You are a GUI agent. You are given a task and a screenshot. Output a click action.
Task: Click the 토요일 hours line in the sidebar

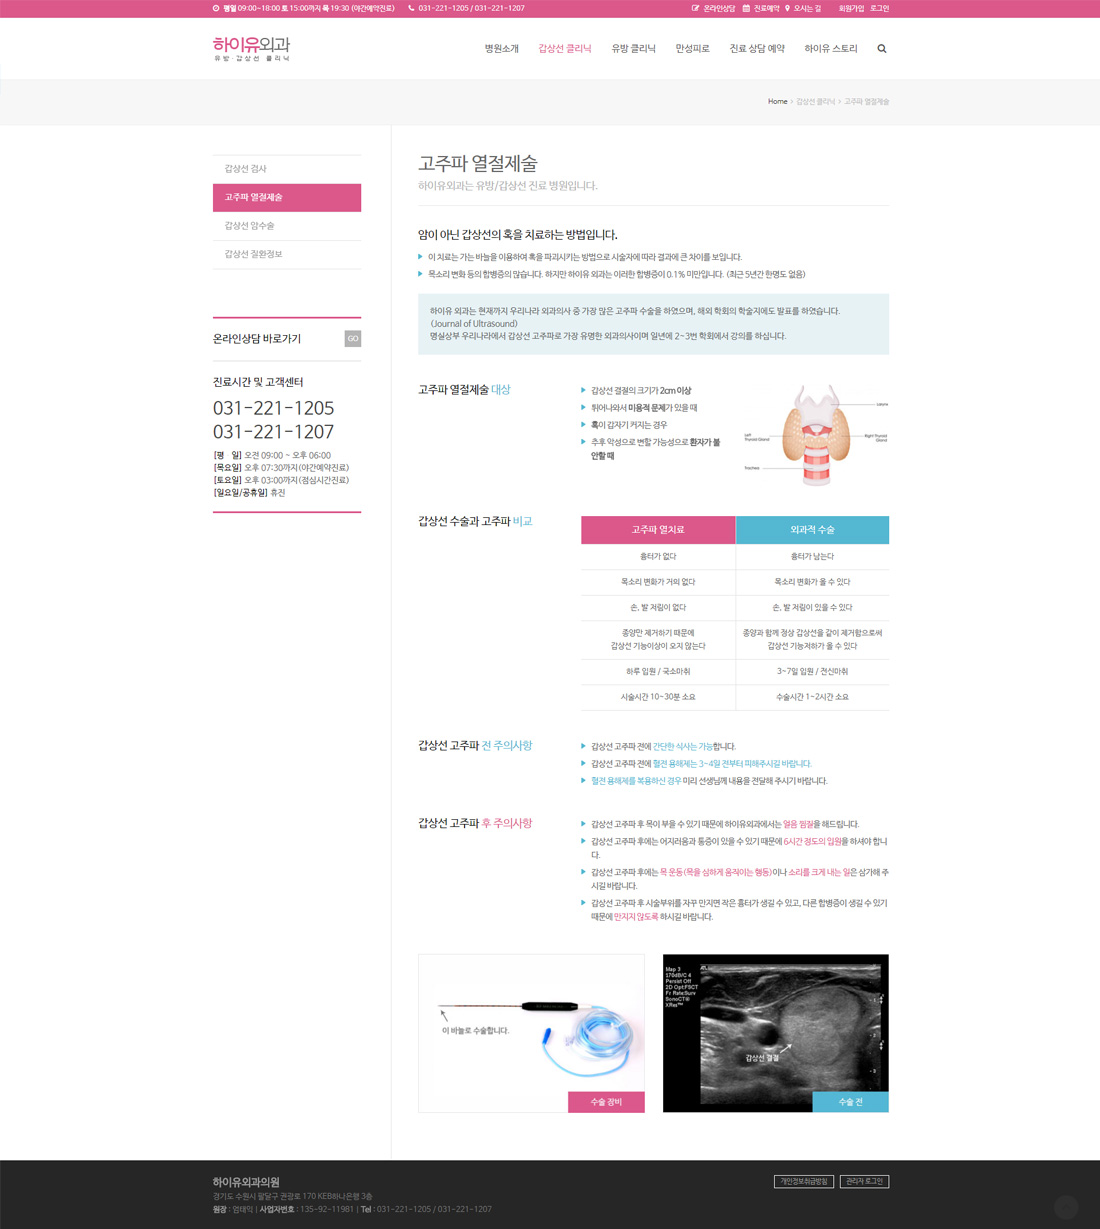[281, 480]
